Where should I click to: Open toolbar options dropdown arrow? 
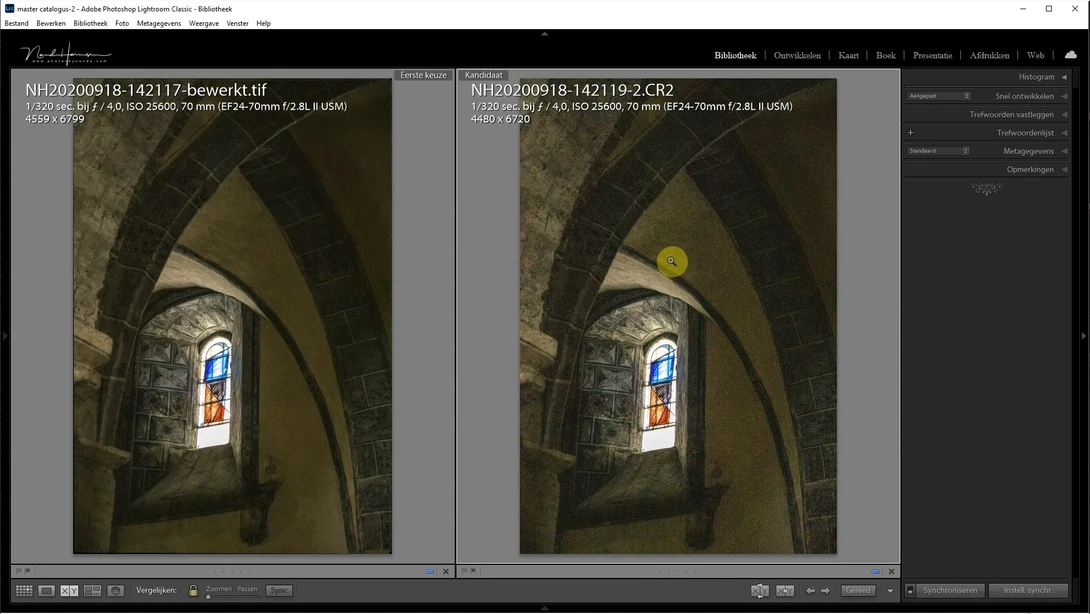pyautogui.click(x=890, y=591)
